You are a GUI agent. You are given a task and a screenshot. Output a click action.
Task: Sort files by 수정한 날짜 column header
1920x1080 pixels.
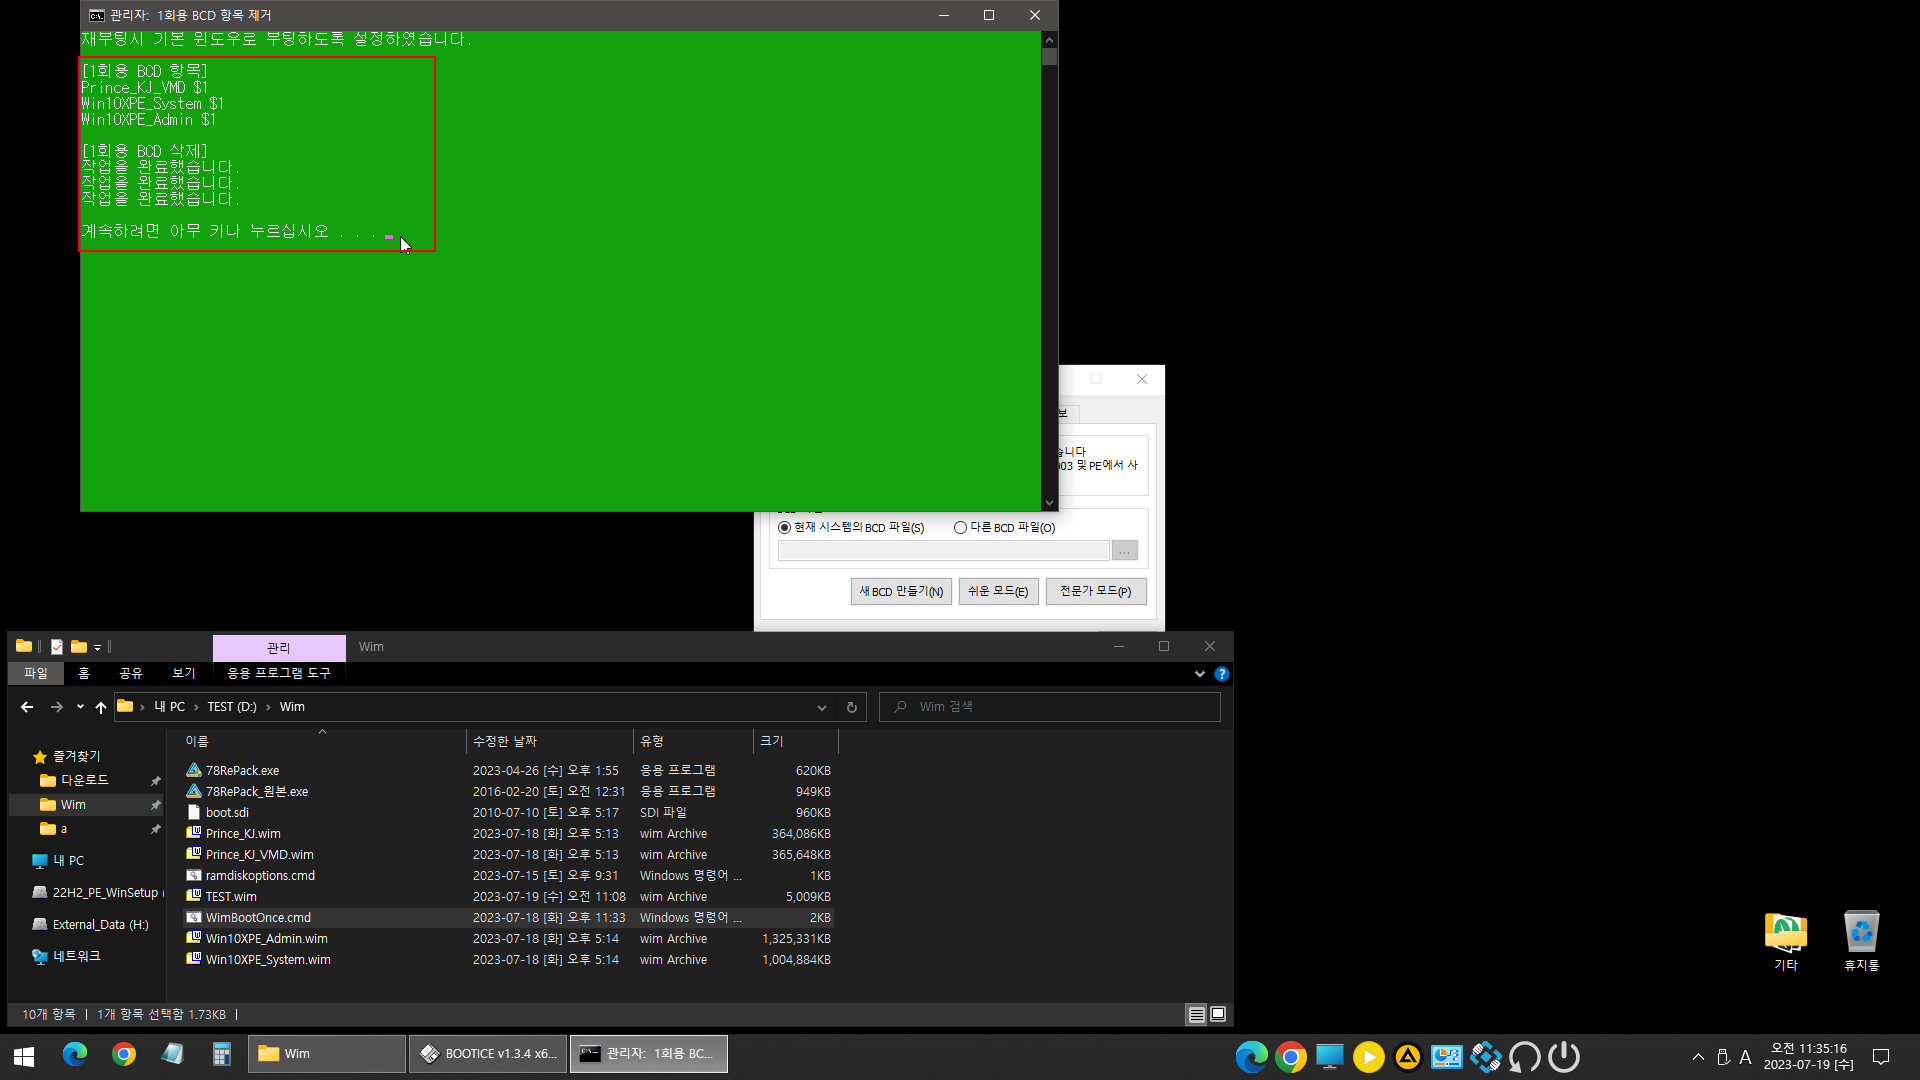[549, 741]
